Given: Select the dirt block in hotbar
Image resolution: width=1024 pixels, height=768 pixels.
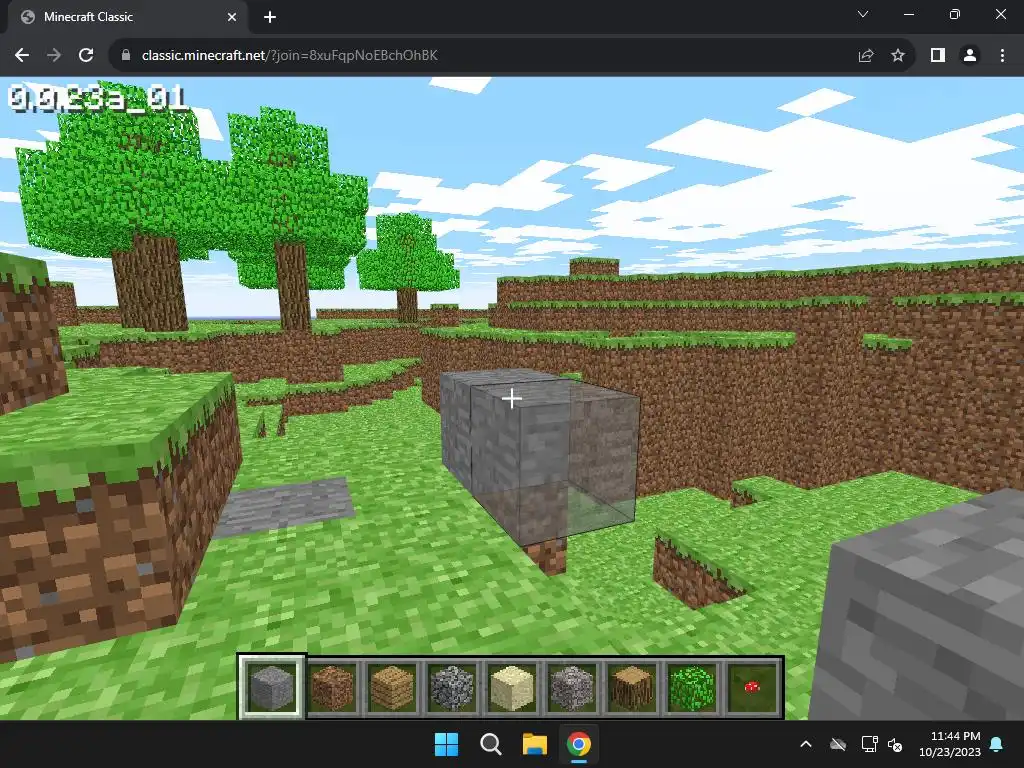Looking at the screenshot, I should coord(331,687).
